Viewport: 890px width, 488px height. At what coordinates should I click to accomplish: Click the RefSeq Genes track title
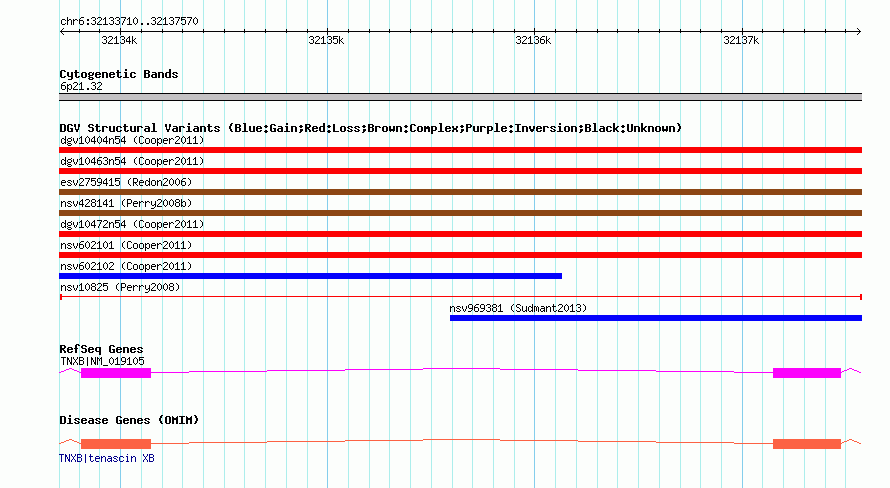[x=101, y=349]
